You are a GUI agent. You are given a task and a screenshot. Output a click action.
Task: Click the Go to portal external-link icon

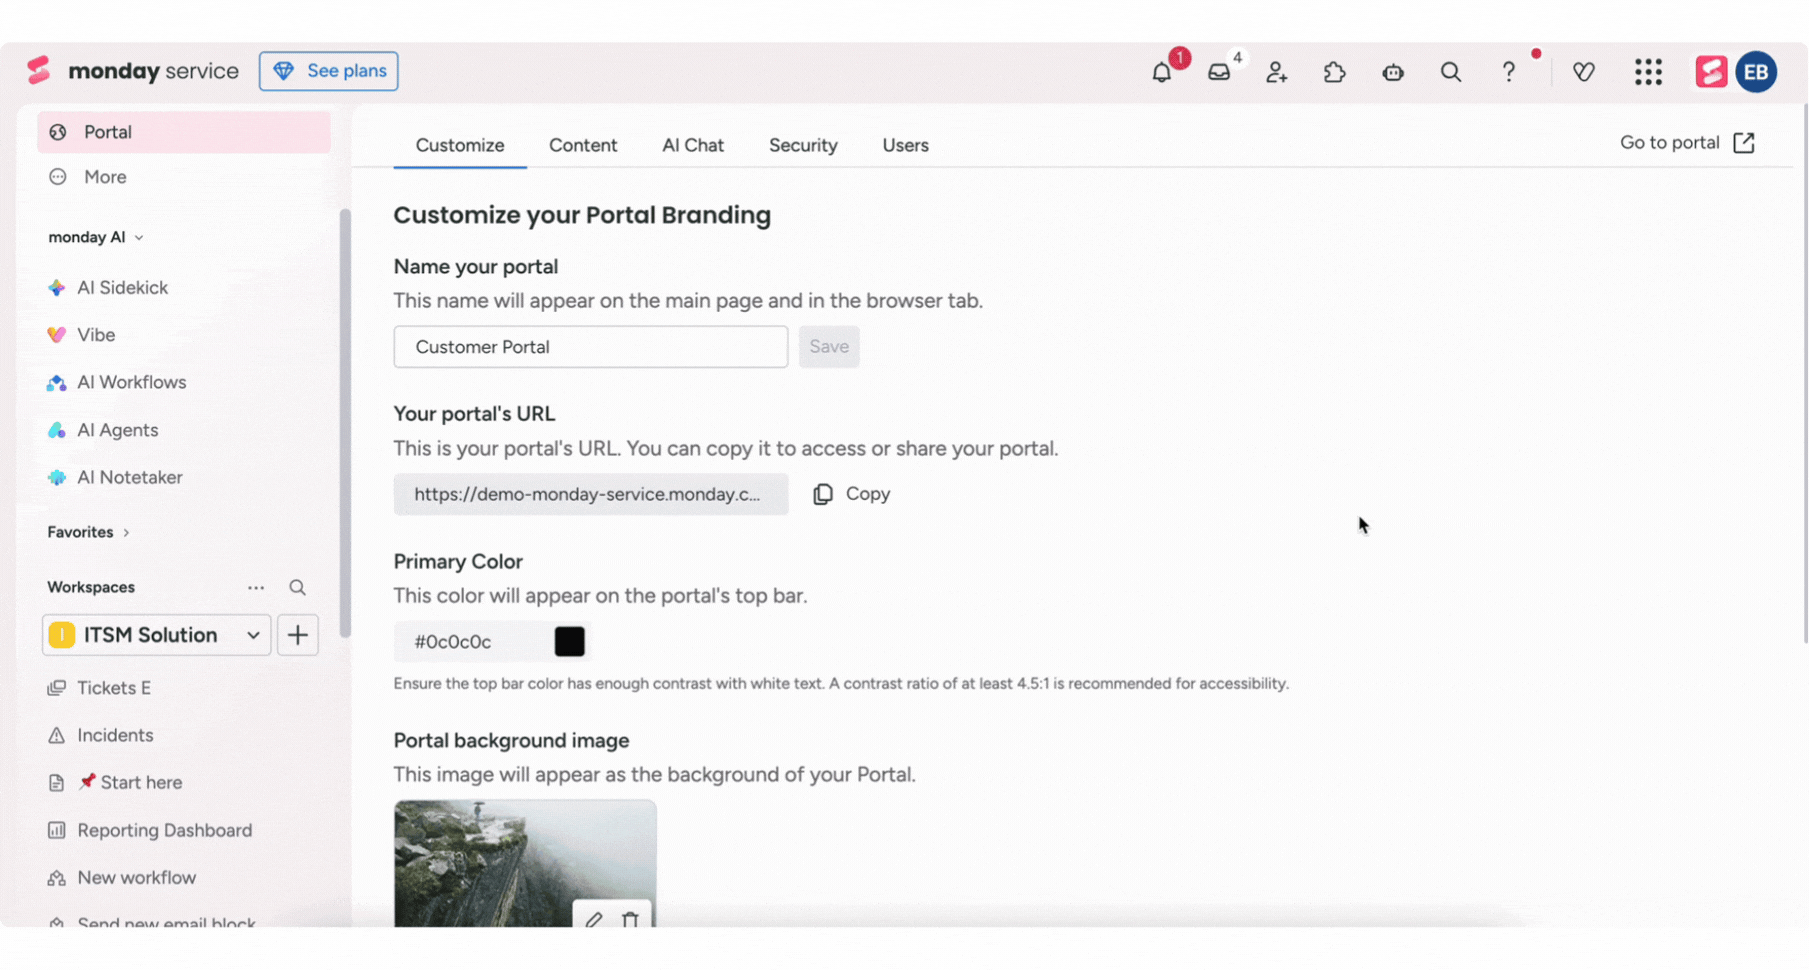(1744, 143)
